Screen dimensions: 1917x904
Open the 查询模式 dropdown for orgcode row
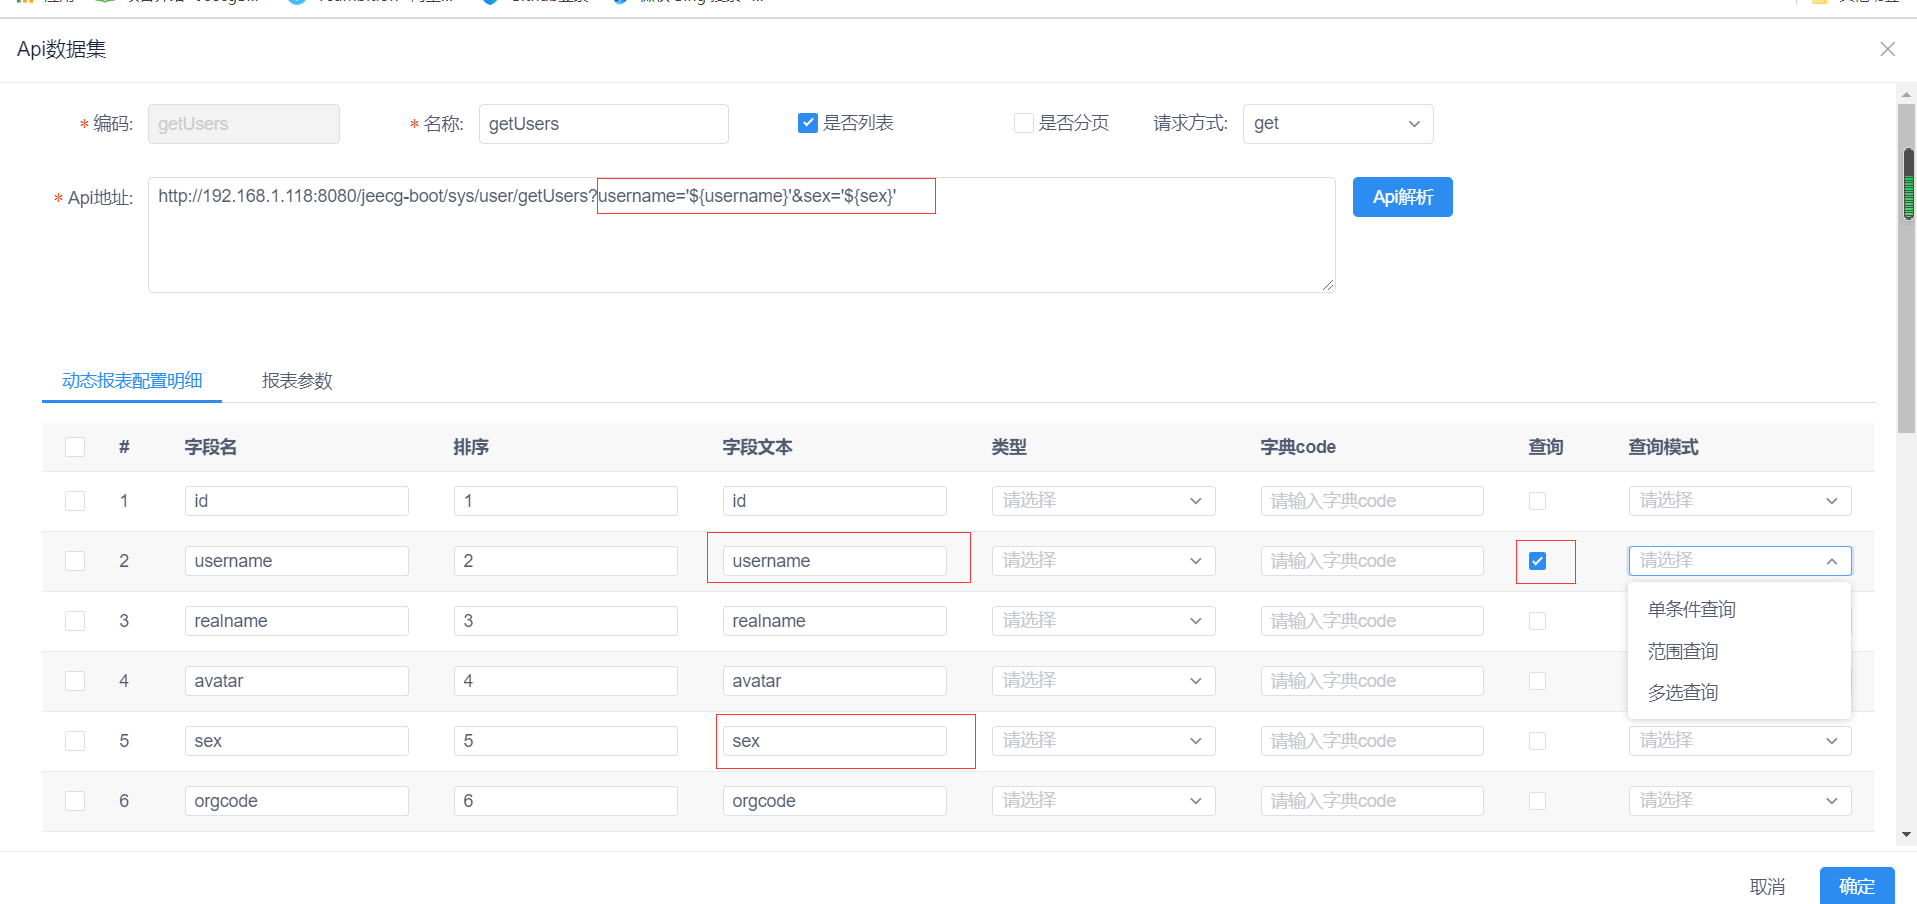pos(1740,801)
